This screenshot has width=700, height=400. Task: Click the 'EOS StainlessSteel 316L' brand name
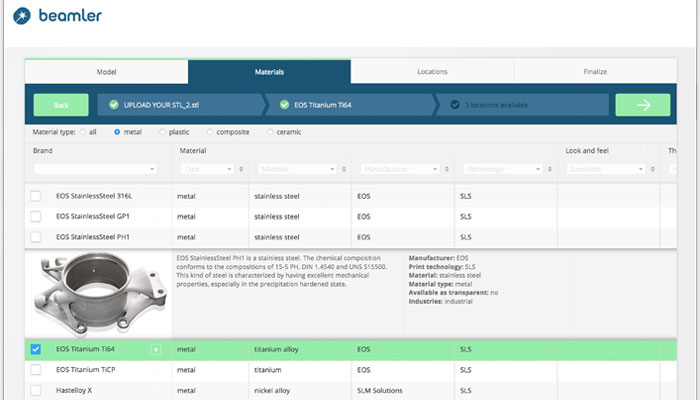tap(94, 196)
